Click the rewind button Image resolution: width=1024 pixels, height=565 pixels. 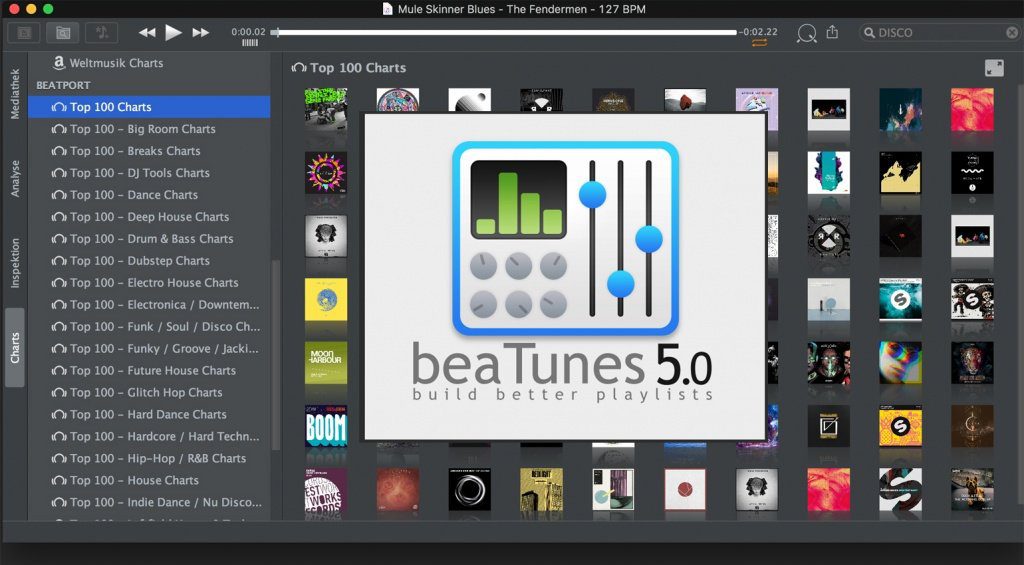pyautogui.click(x=147, y=32)
